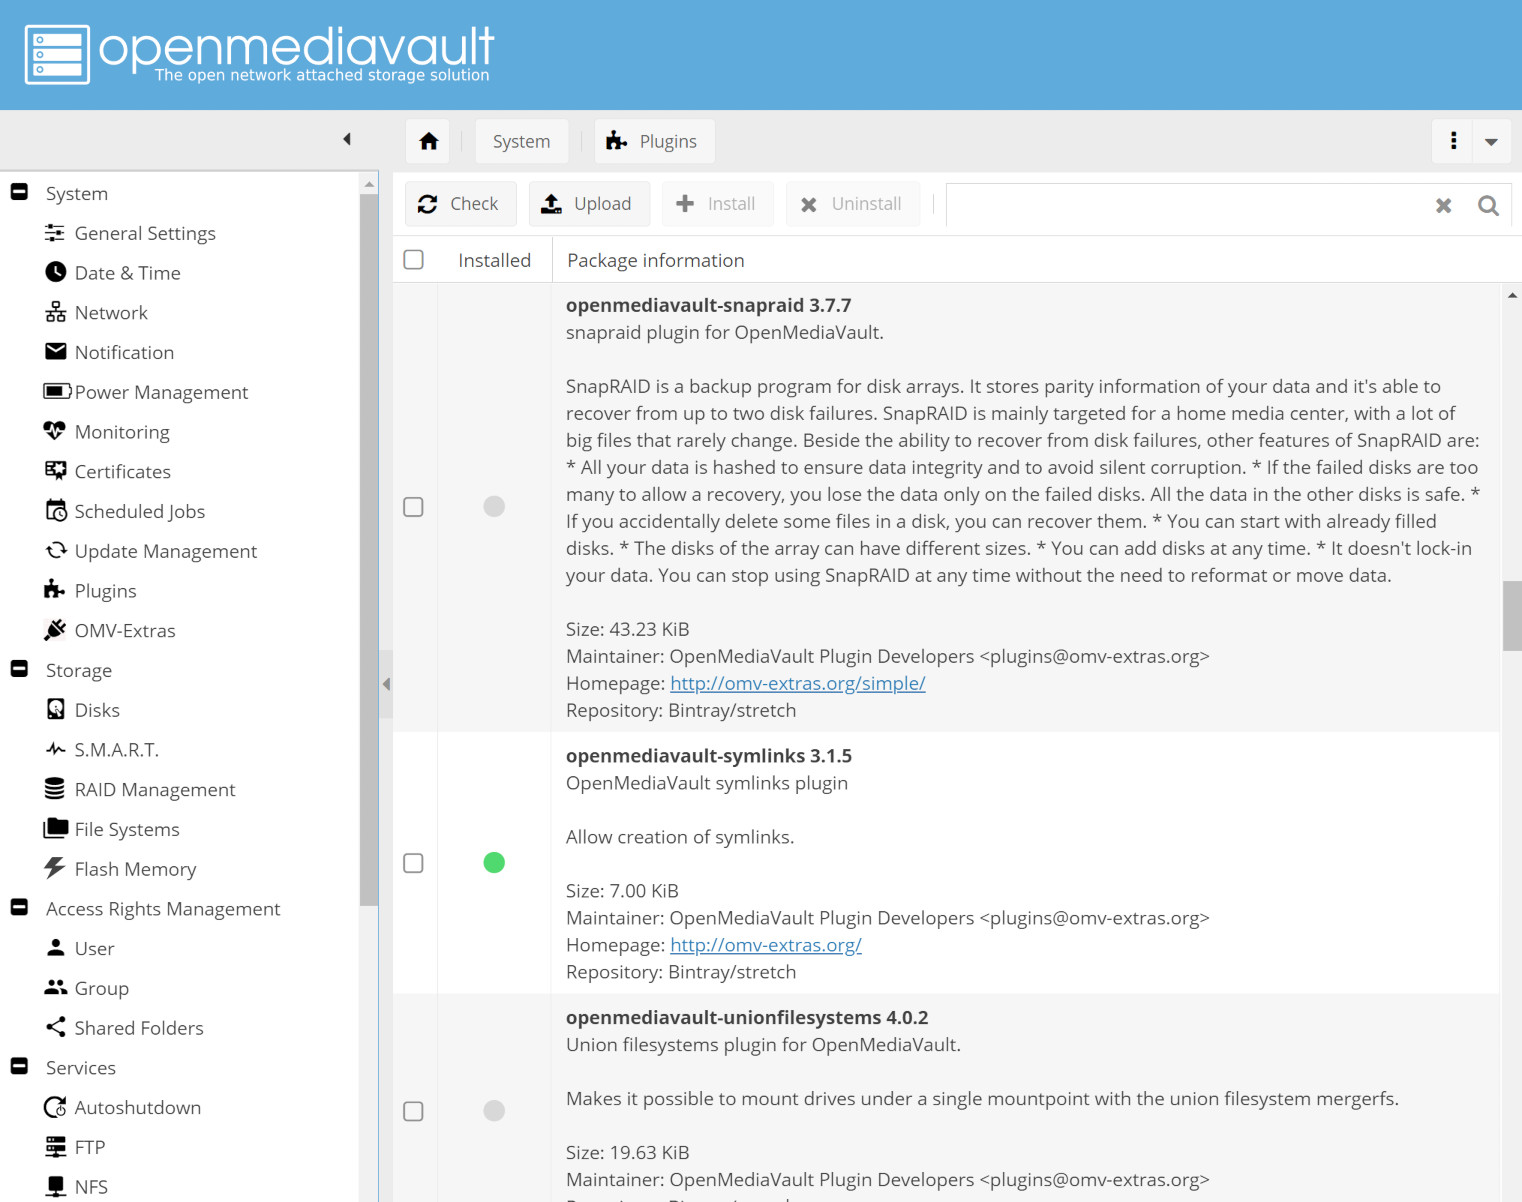Click openmediavault-unionfilesystems 4.0.2 title
This screenshot has width=1522, height=1202.
747,1017
